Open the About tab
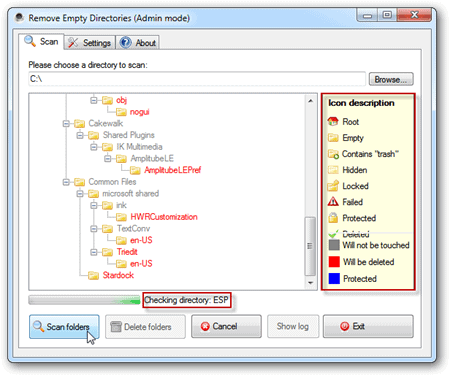Viewport: 450px width, 376px height. [x=138, y=43]
